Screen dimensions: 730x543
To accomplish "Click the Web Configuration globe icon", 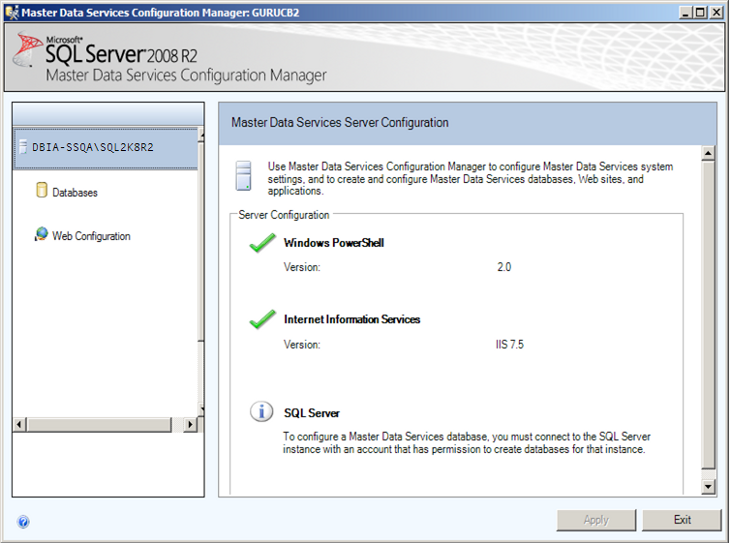I will click(x=41, y=234).
